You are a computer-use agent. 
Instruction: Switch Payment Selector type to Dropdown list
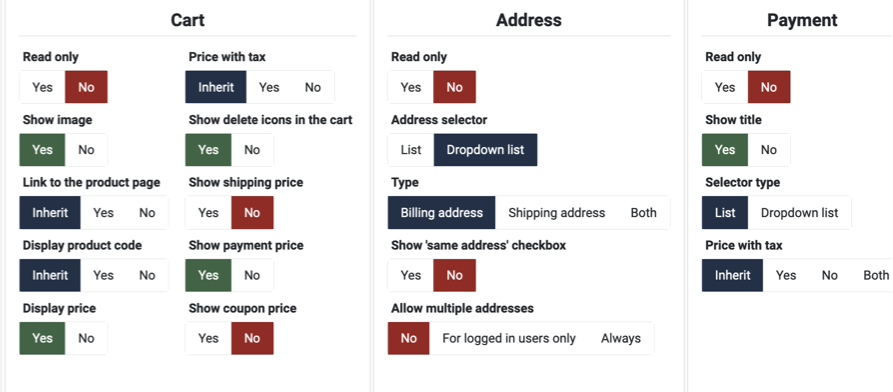pos(800,213)
